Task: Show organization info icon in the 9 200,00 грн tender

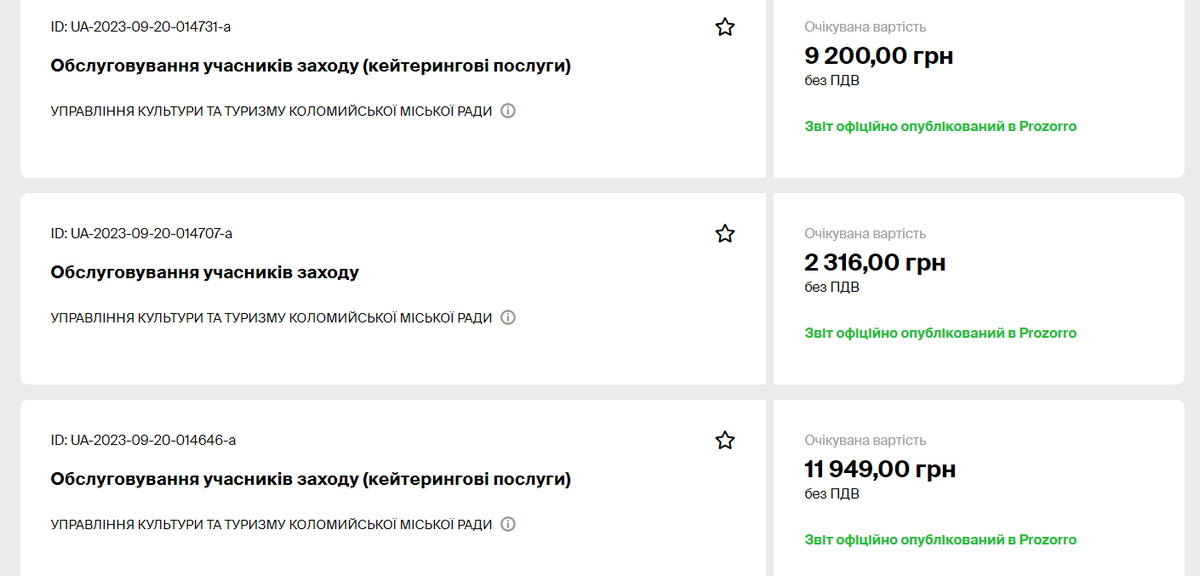Action: 508,111
